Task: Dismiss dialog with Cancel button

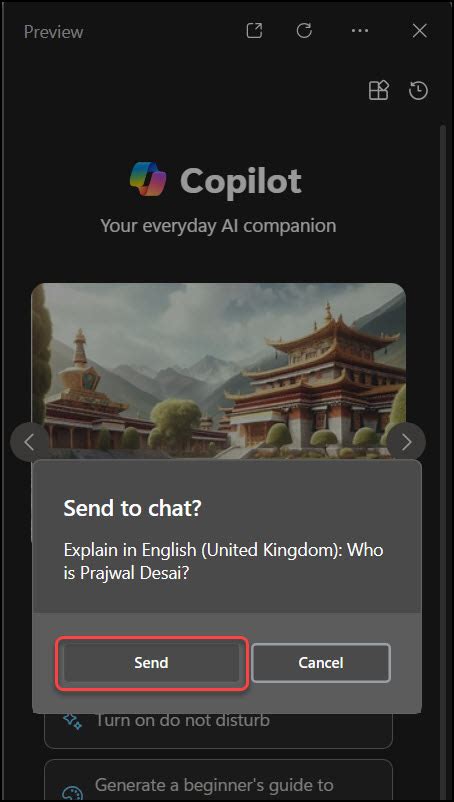Action: click(321, 663)
